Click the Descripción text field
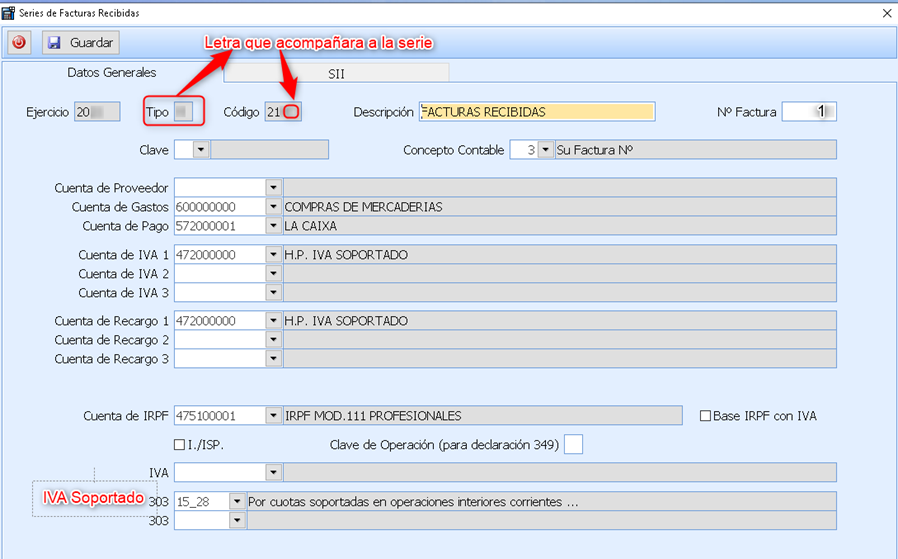The image size is (898, 559). (537, 112)
